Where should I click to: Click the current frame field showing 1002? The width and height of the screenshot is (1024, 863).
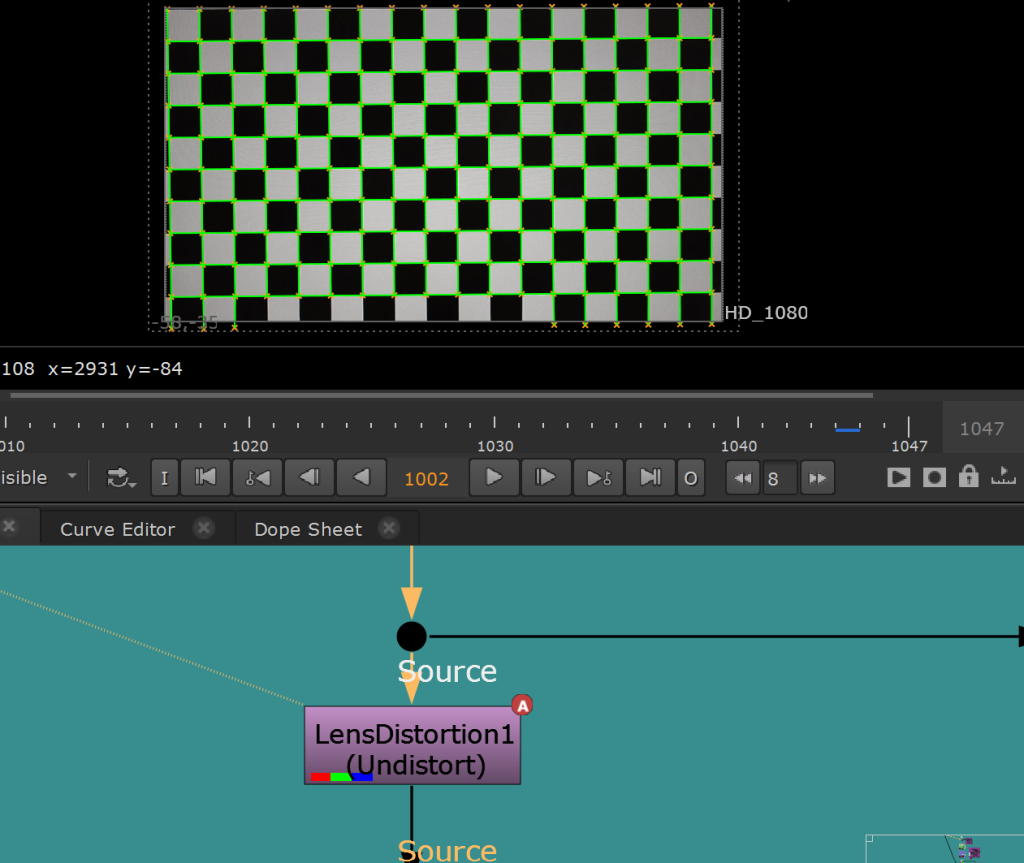tap(427, 479)
